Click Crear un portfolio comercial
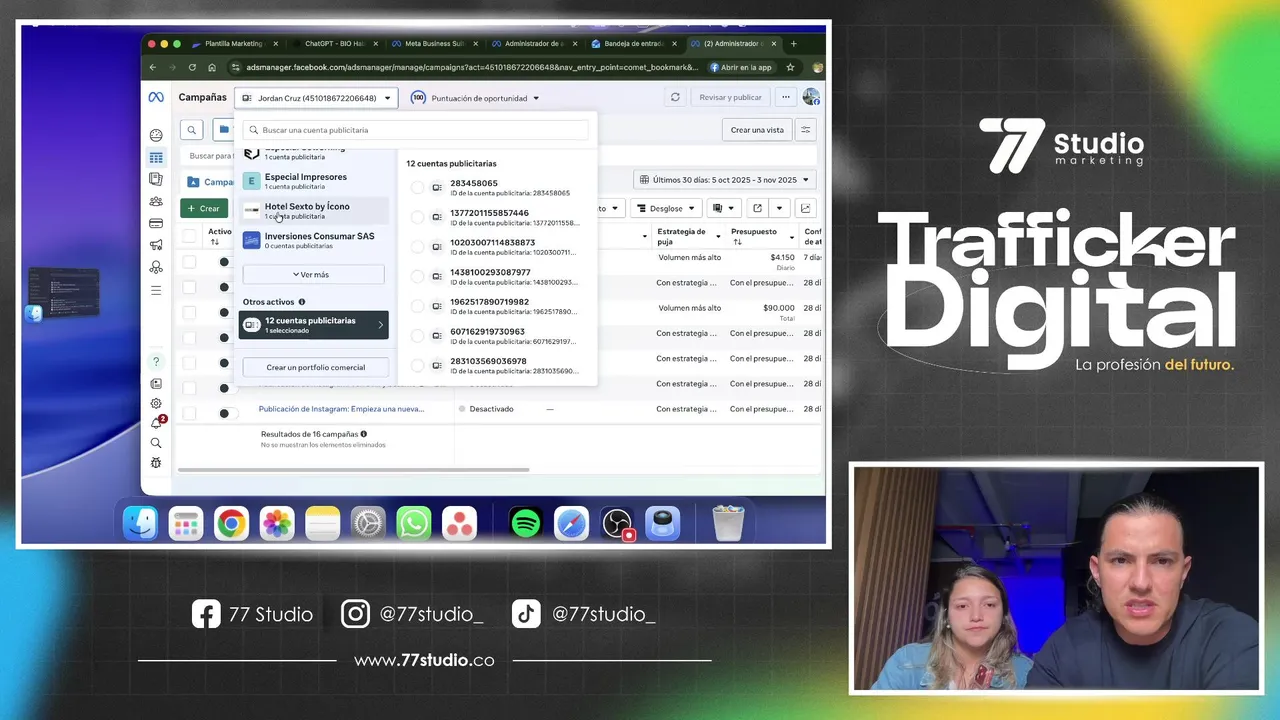The height and width of the screenshot is (720, 1280). [316, 367]
